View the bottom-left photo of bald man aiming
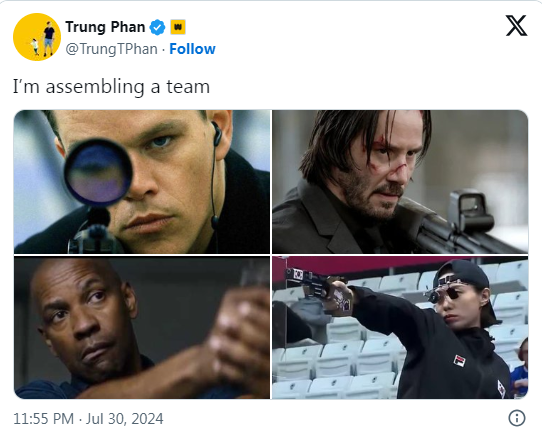The image size is (542, 430). 142,328
